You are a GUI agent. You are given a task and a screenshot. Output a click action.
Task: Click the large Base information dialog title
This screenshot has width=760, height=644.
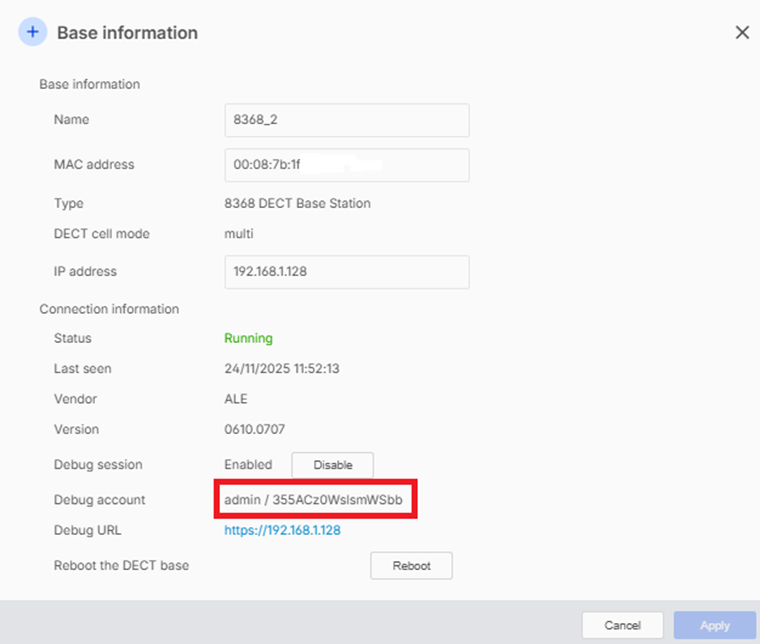127,33
